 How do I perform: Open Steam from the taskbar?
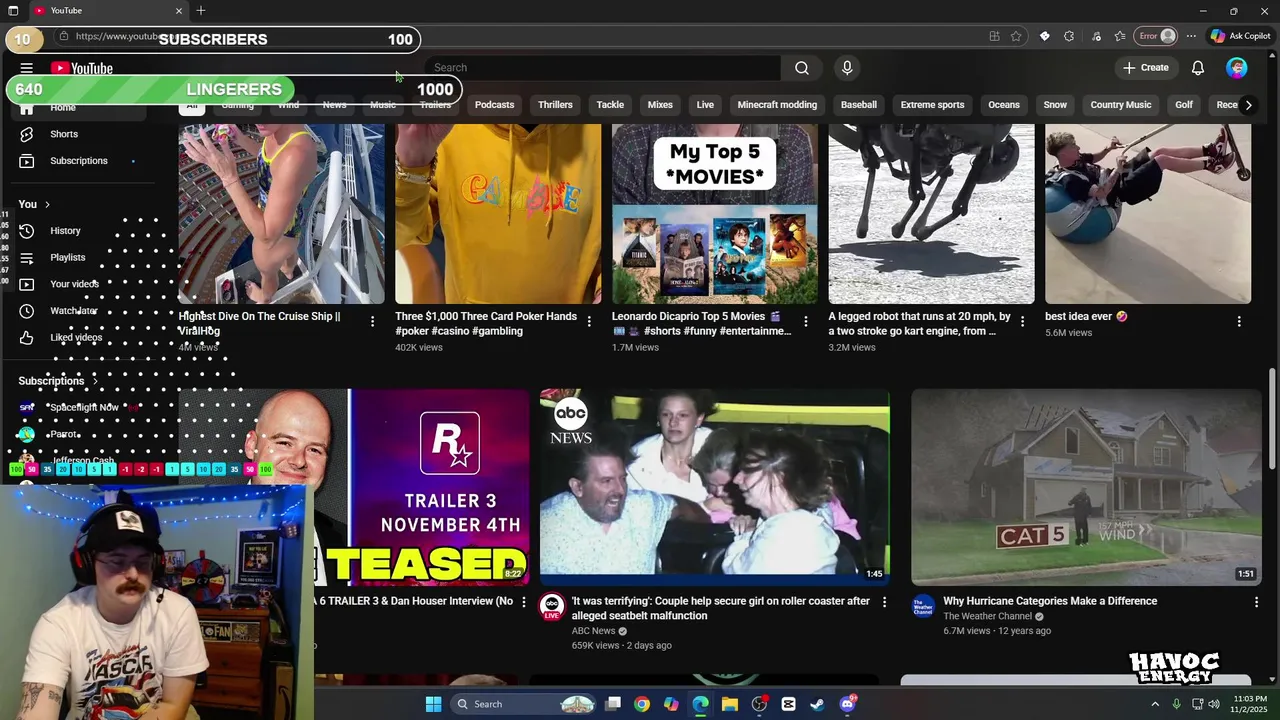[817, 704]
